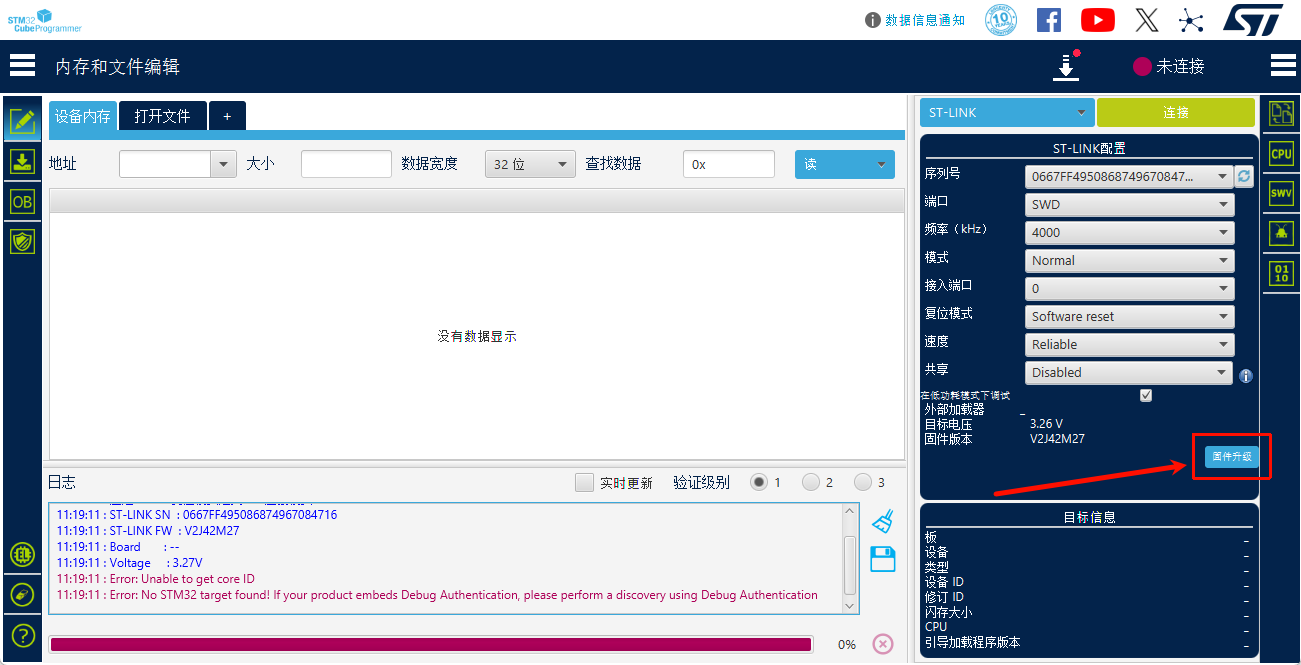This screenshot has height=665, width=1301.
Task: Save the log with the floppy disk icon
Action: click(x=882, y=559)
